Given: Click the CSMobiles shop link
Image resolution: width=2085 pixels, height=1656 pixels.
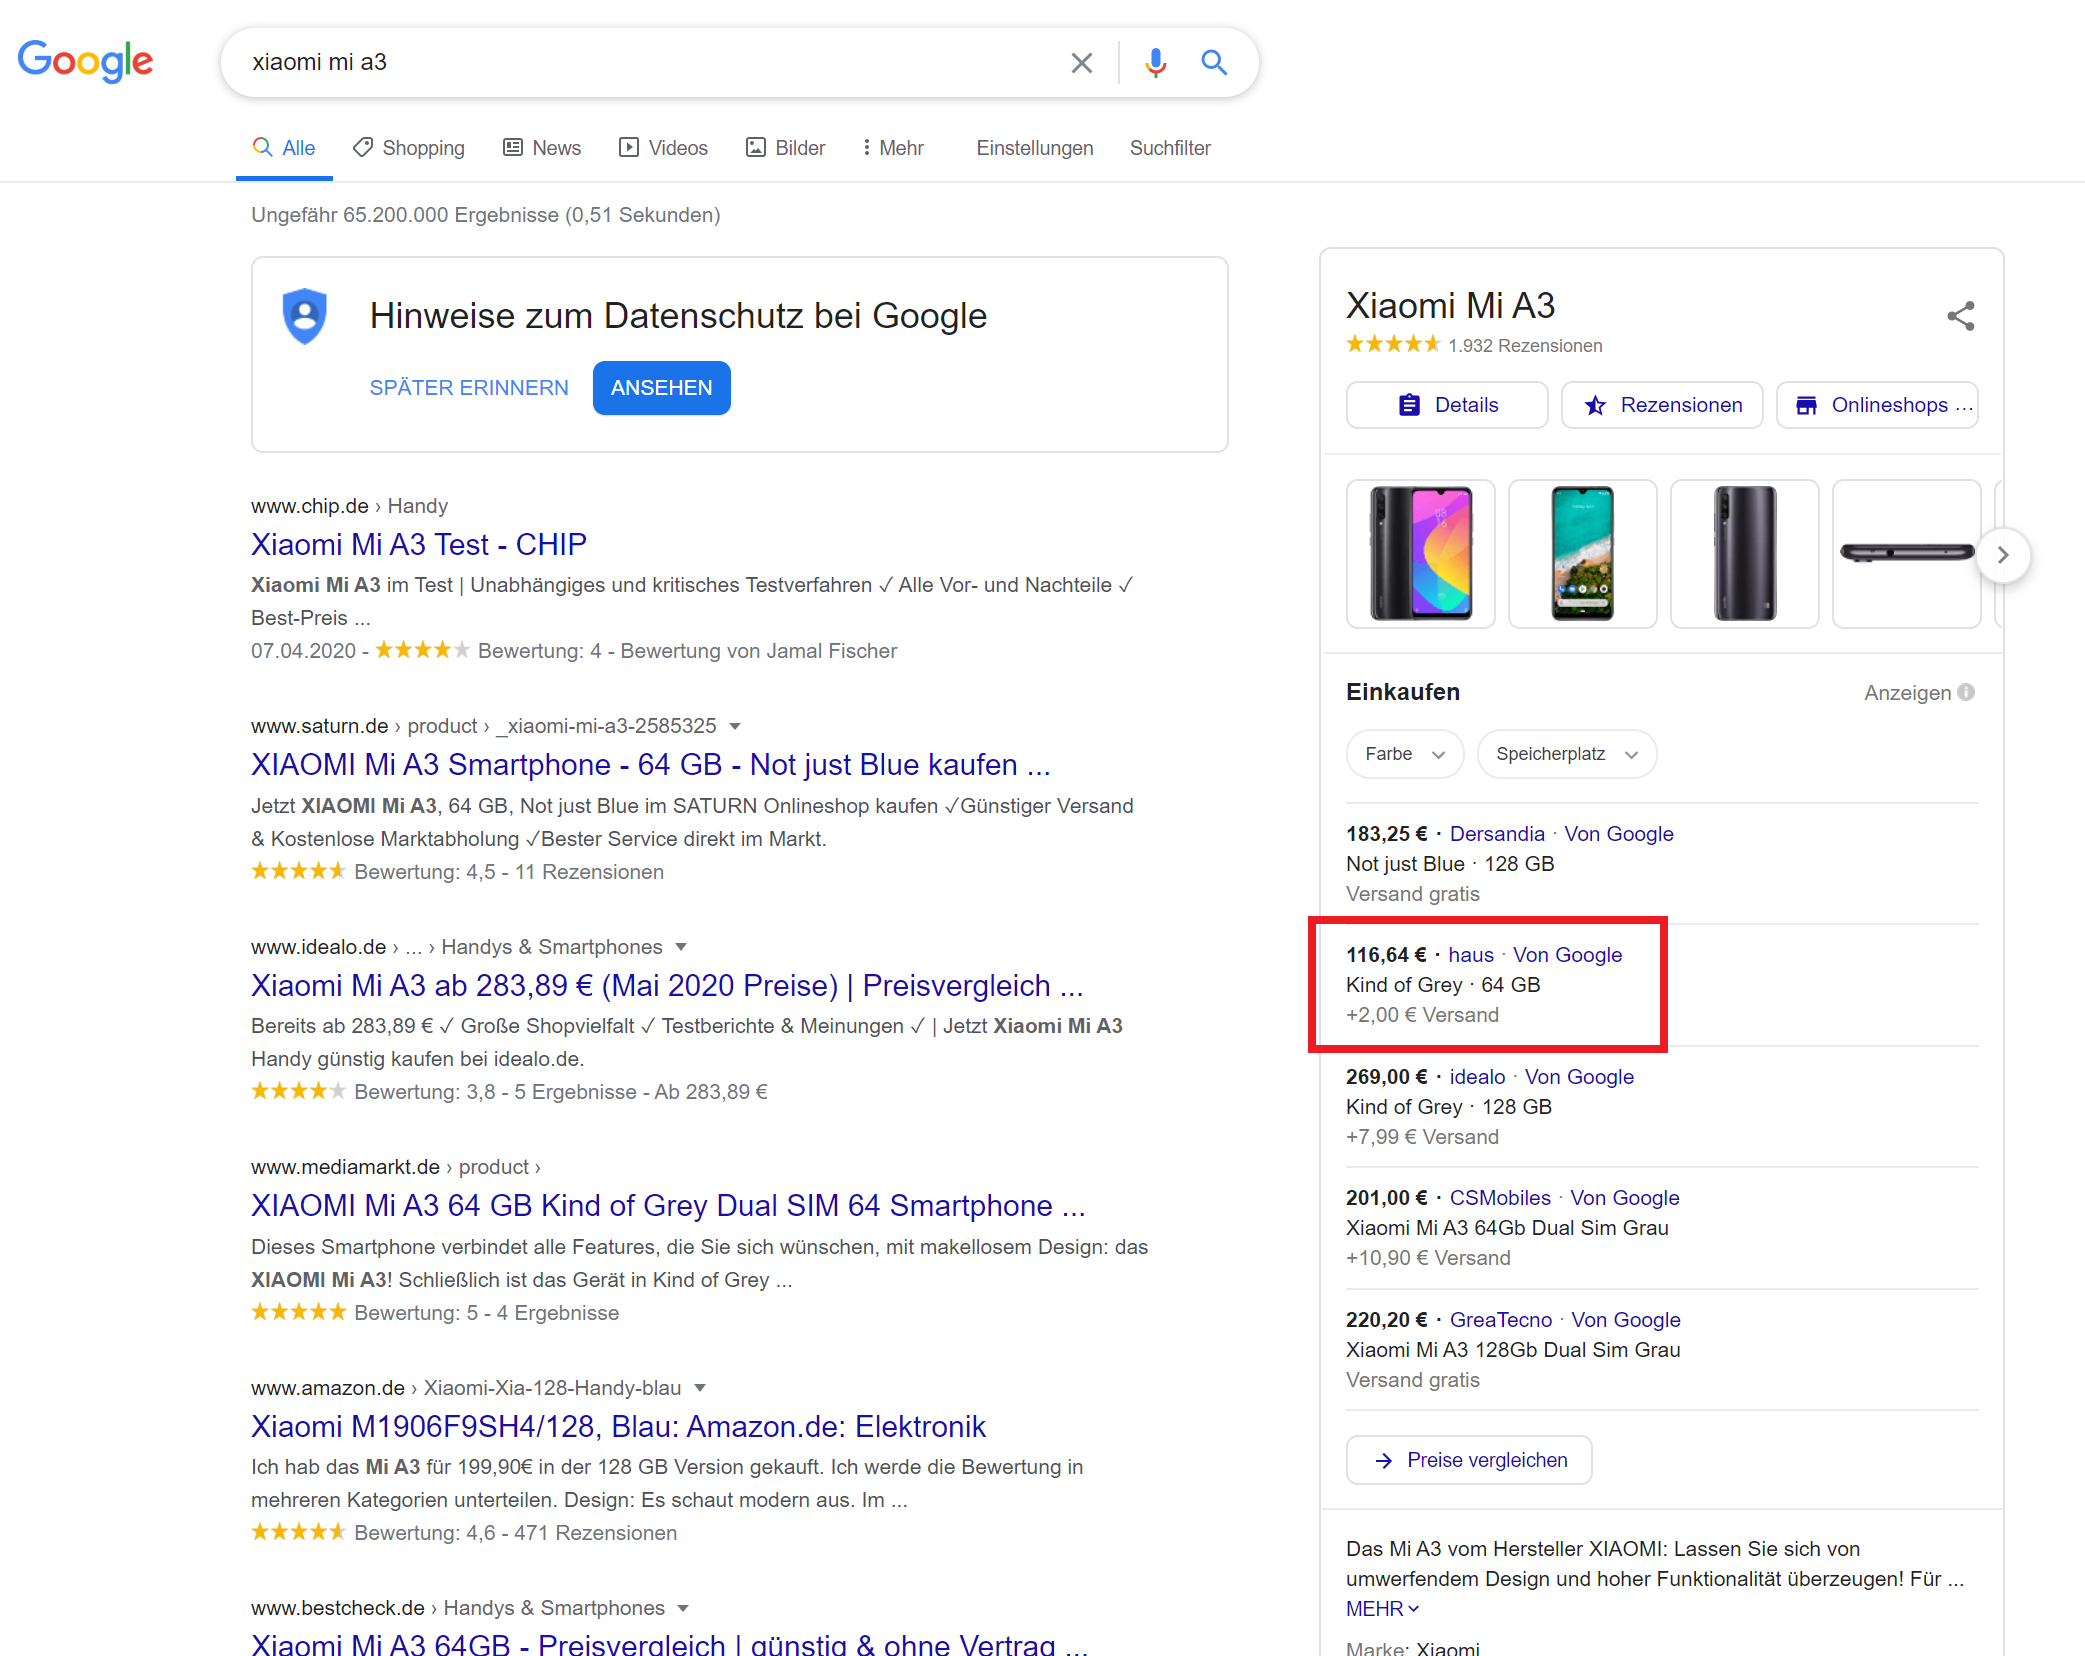Looking at the screenshot, I should pos(1500,1198).
